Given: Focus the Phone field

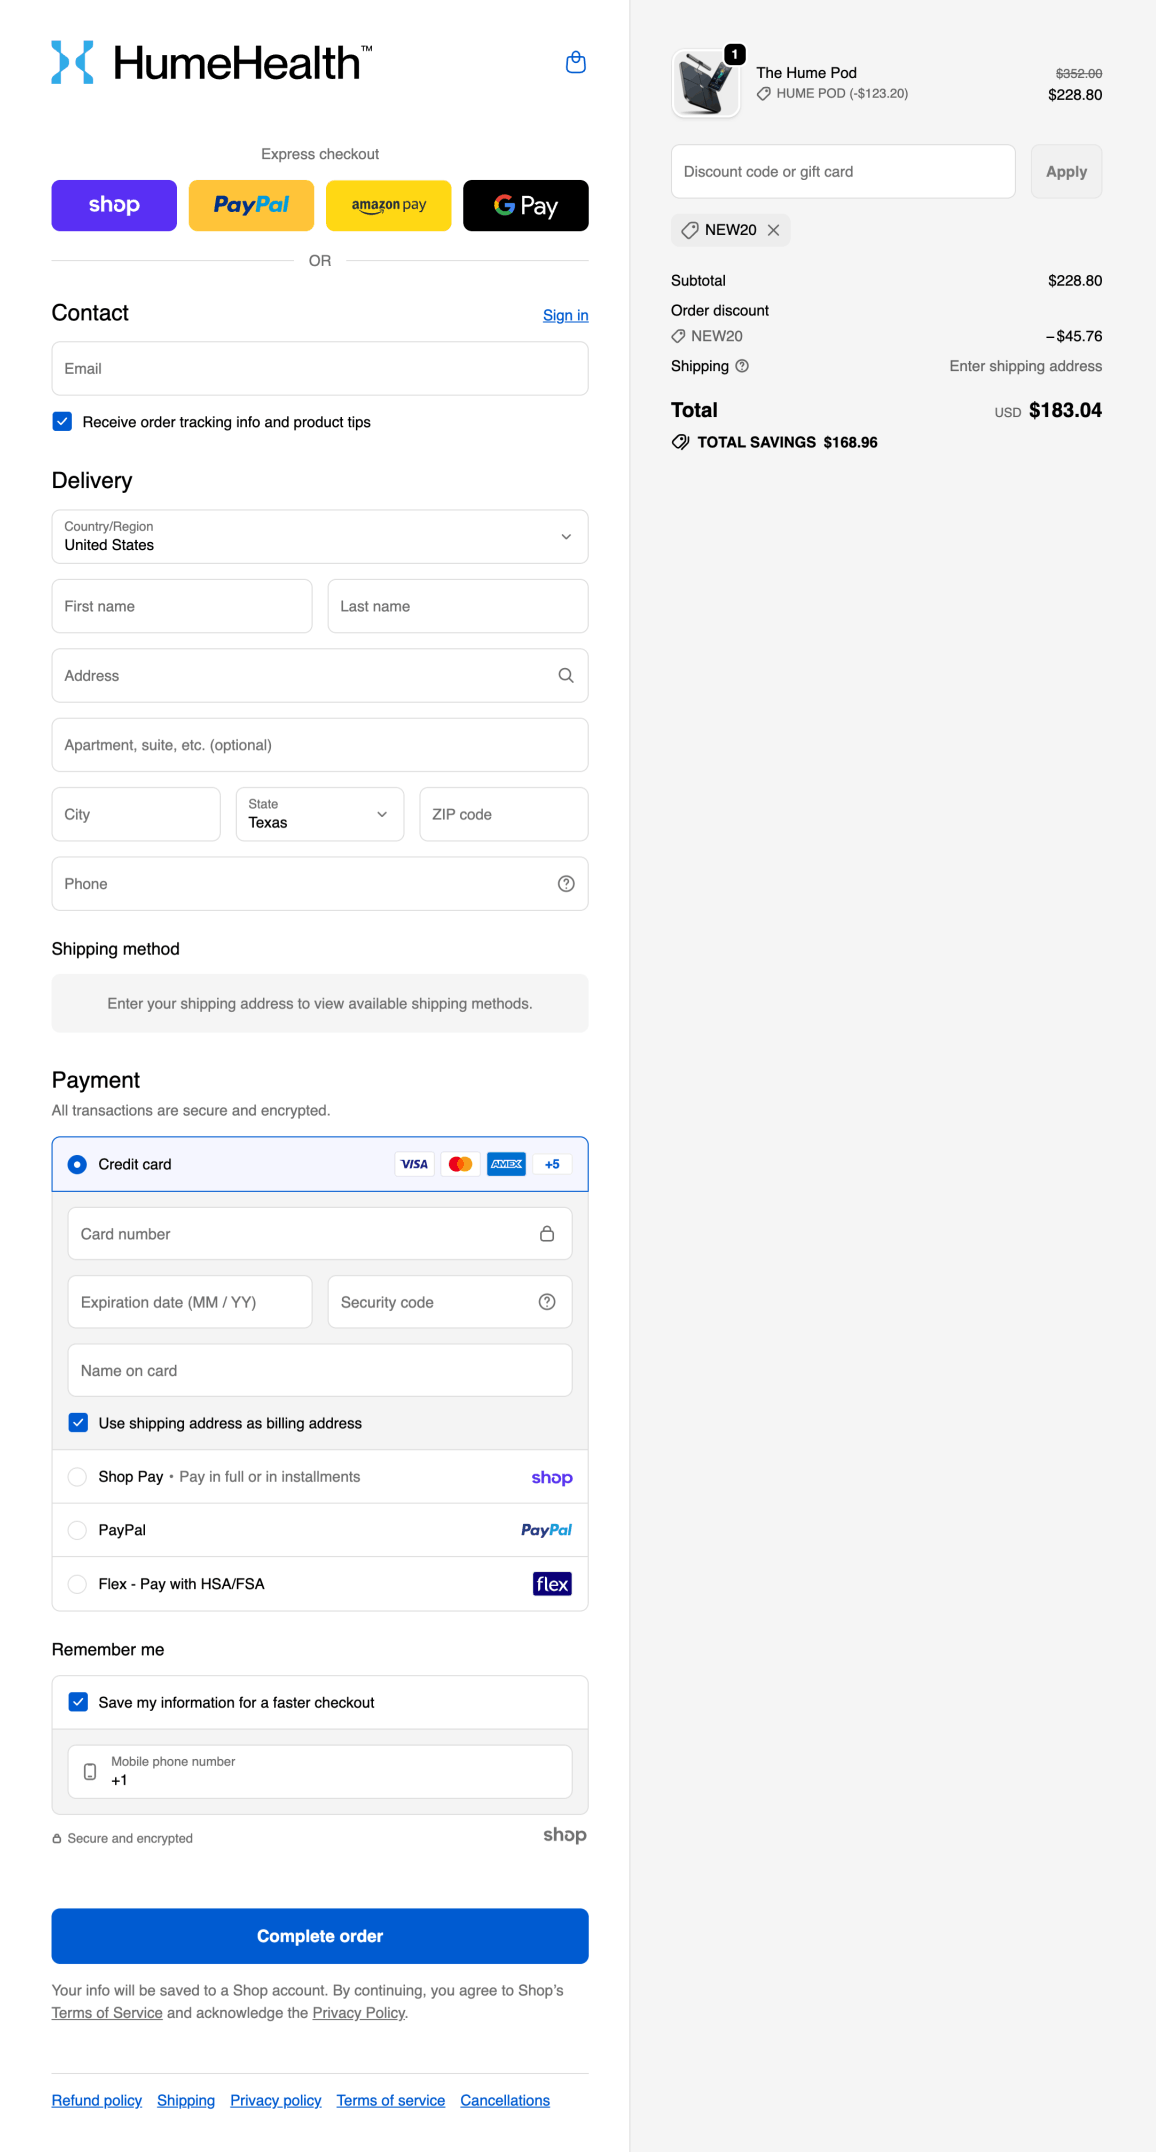Looking at the screenshot, I should coord(320,884).
